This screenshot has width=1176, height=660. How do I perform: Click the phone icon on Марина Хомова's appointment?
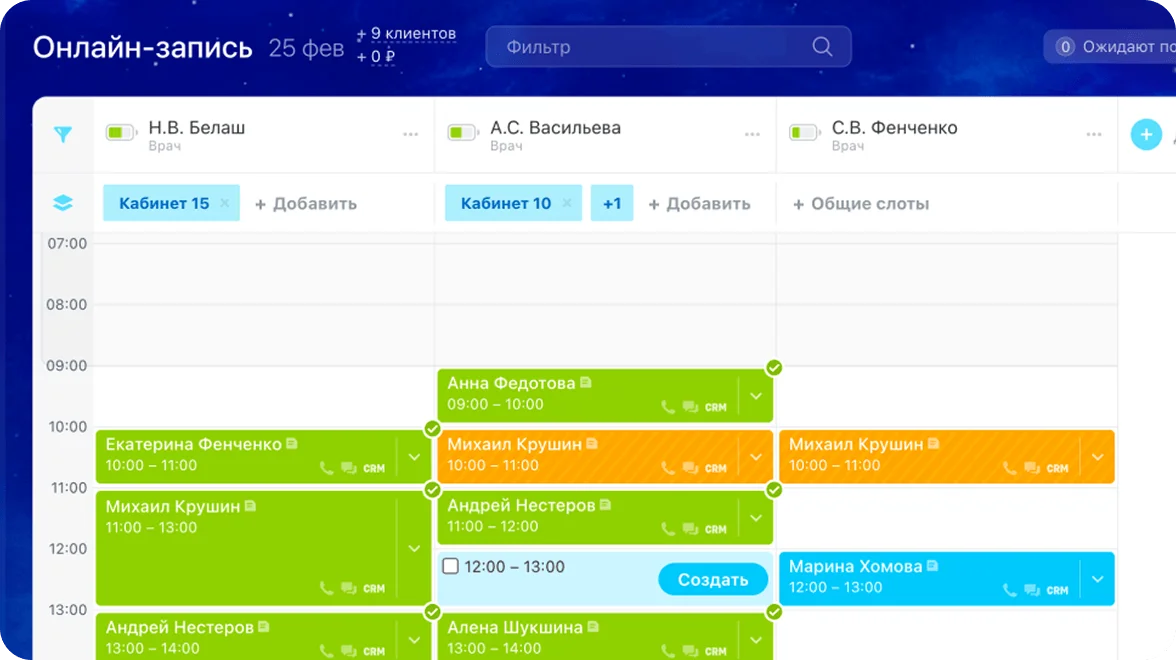pos(1010,590)
